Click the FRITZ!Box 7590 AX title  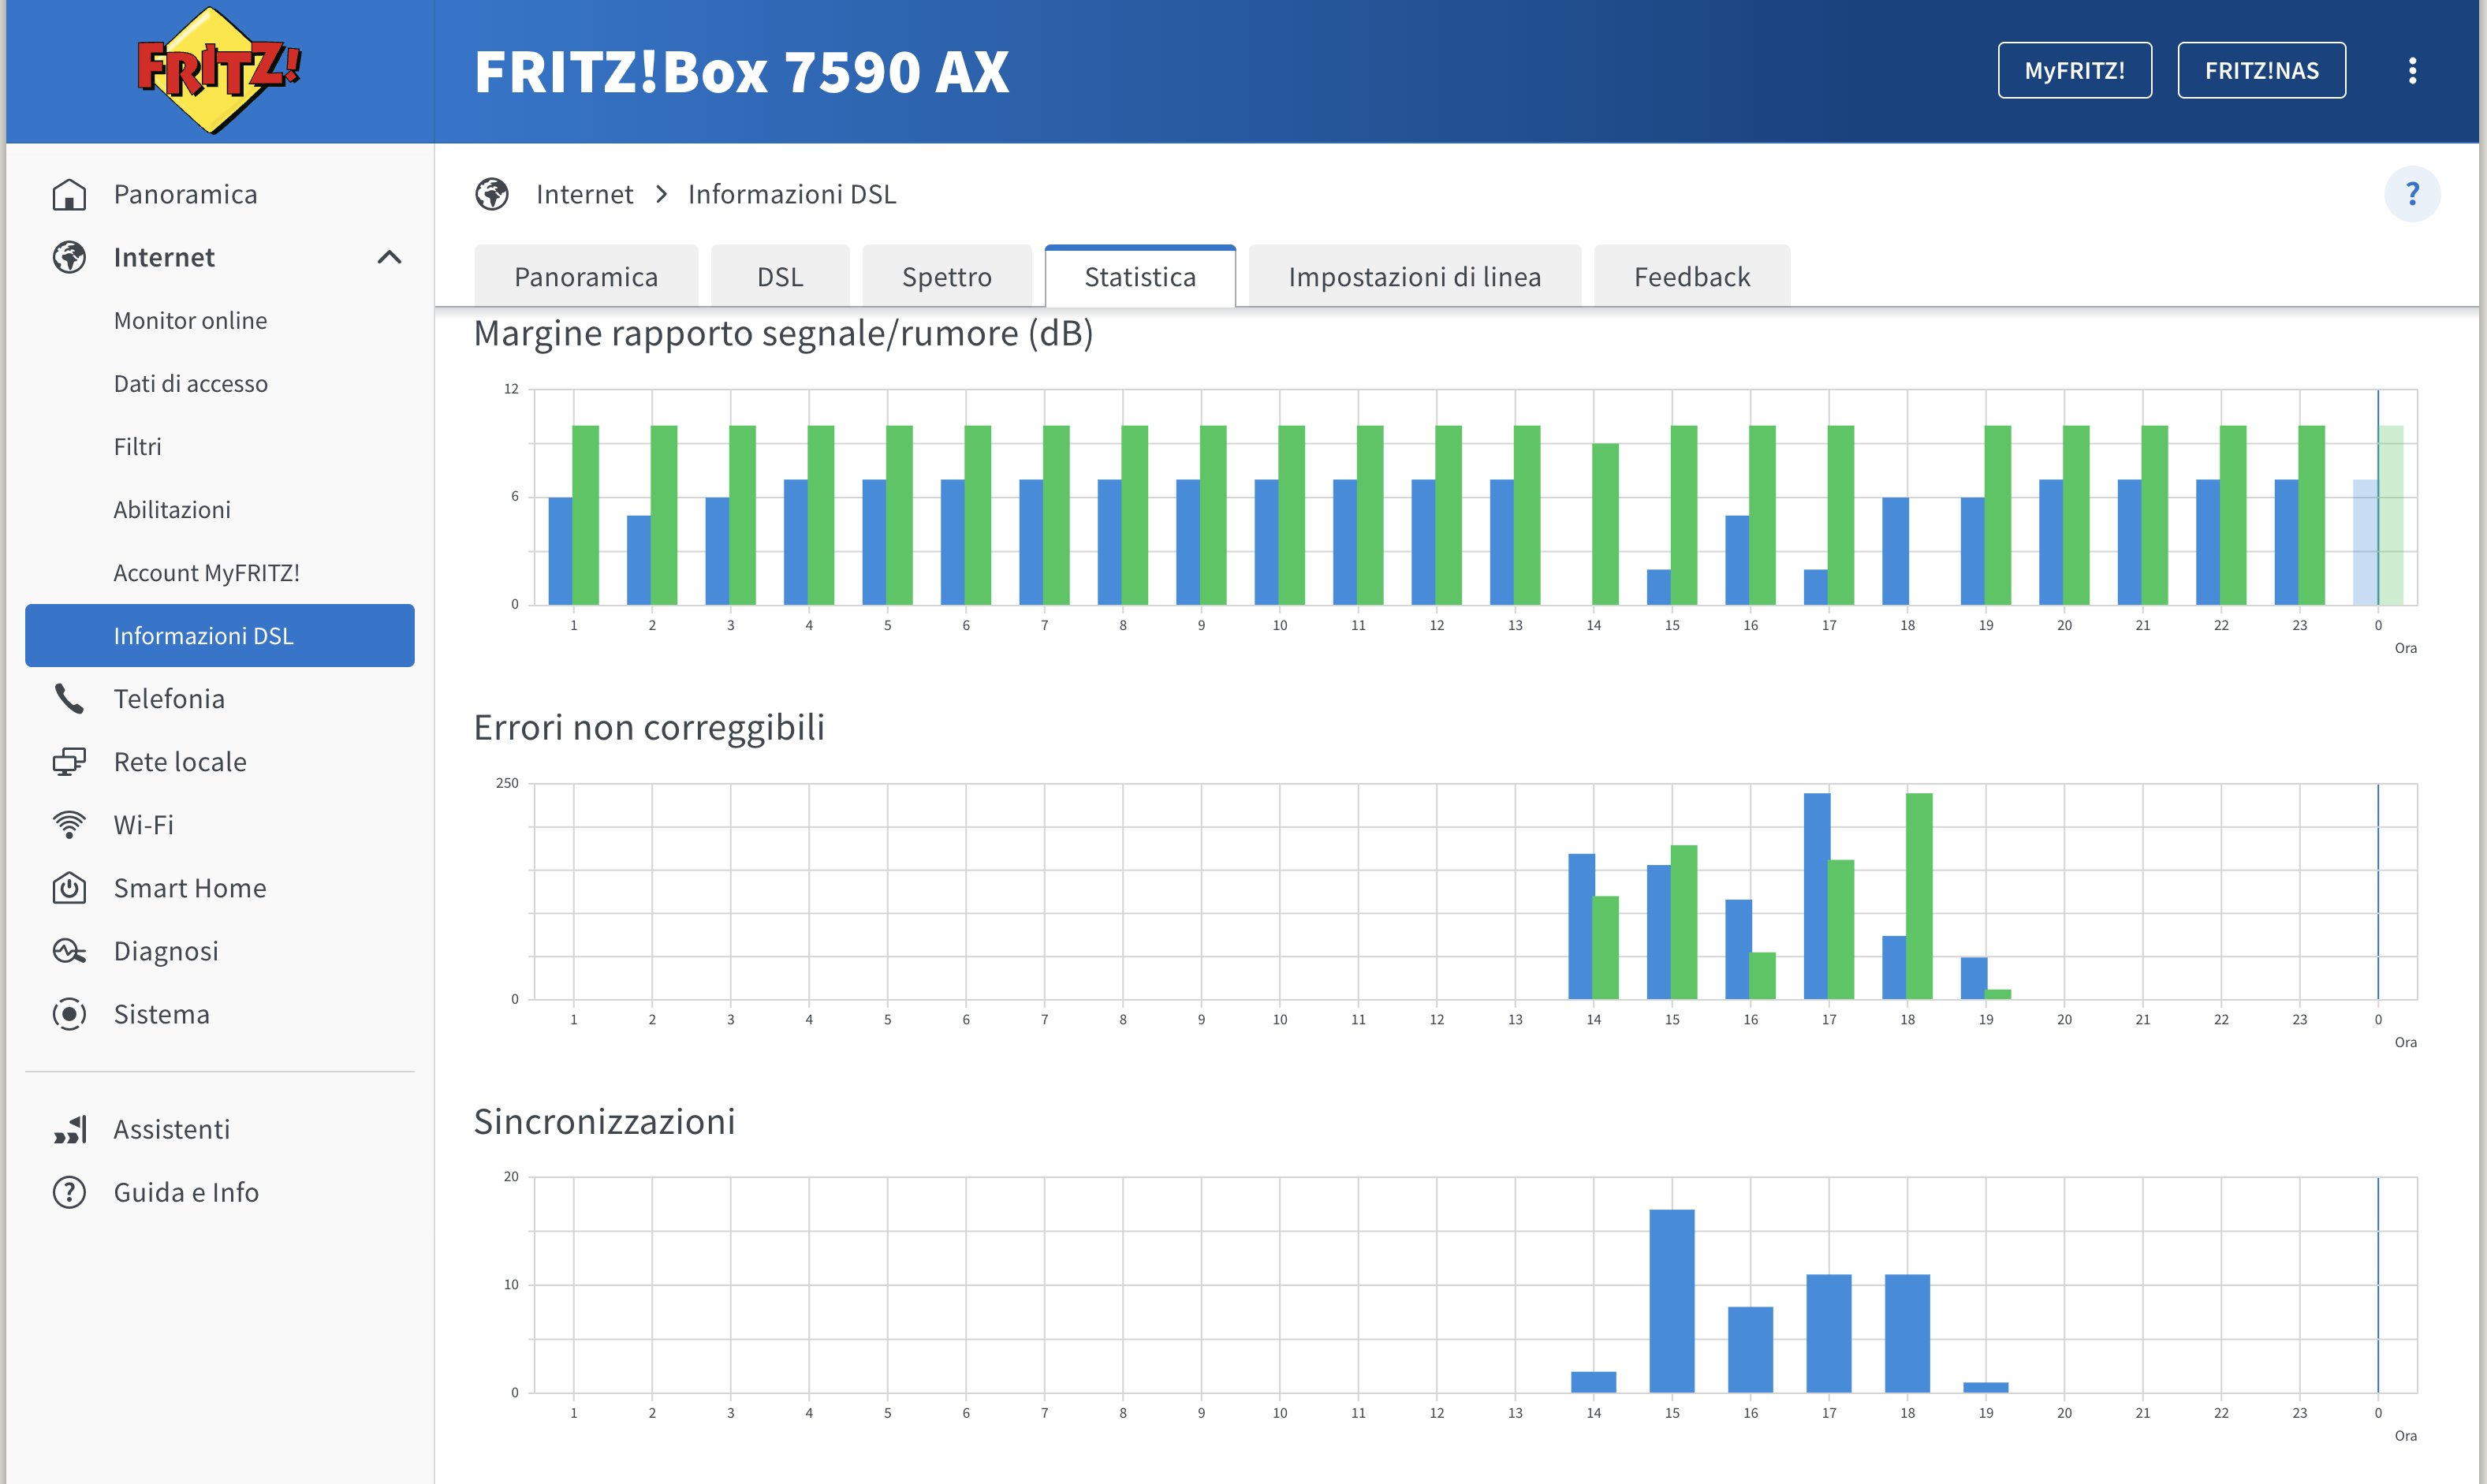coord(741,71)
